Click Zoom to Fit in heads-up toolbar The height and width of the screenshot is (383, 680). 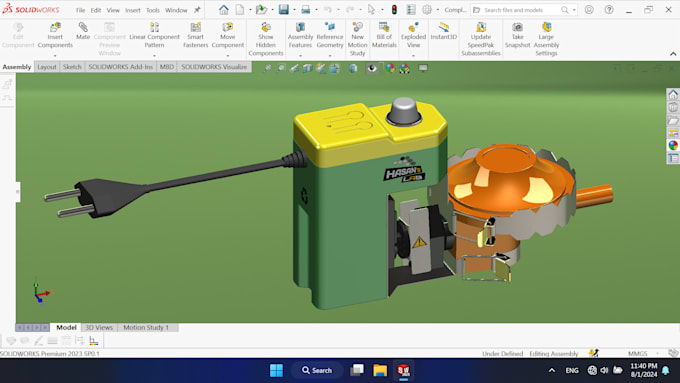[x=267, y=68]
